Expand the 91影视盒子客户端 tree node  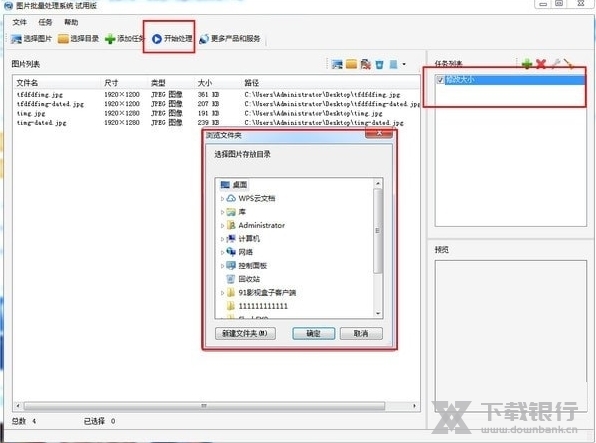[x=222, y=293]
